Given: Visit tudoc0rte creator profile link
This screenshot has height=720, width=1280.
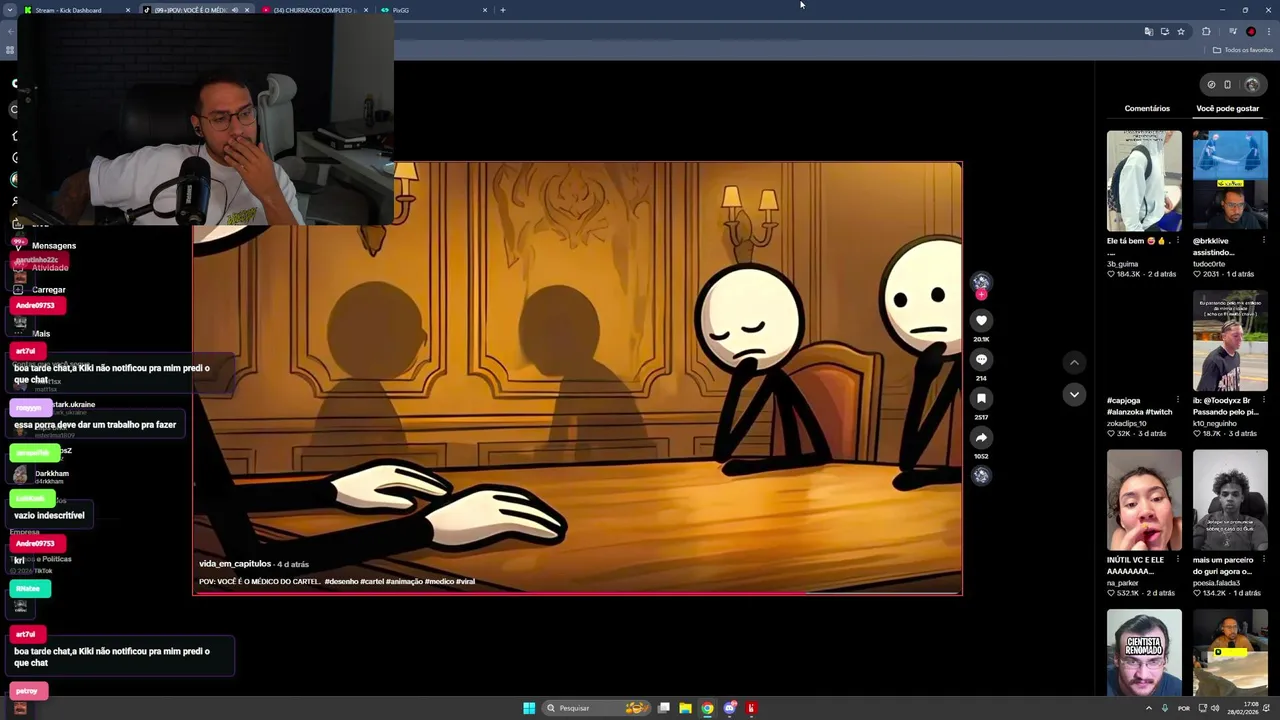Looking at the screenshot, I should click(x=1210, y=264).
